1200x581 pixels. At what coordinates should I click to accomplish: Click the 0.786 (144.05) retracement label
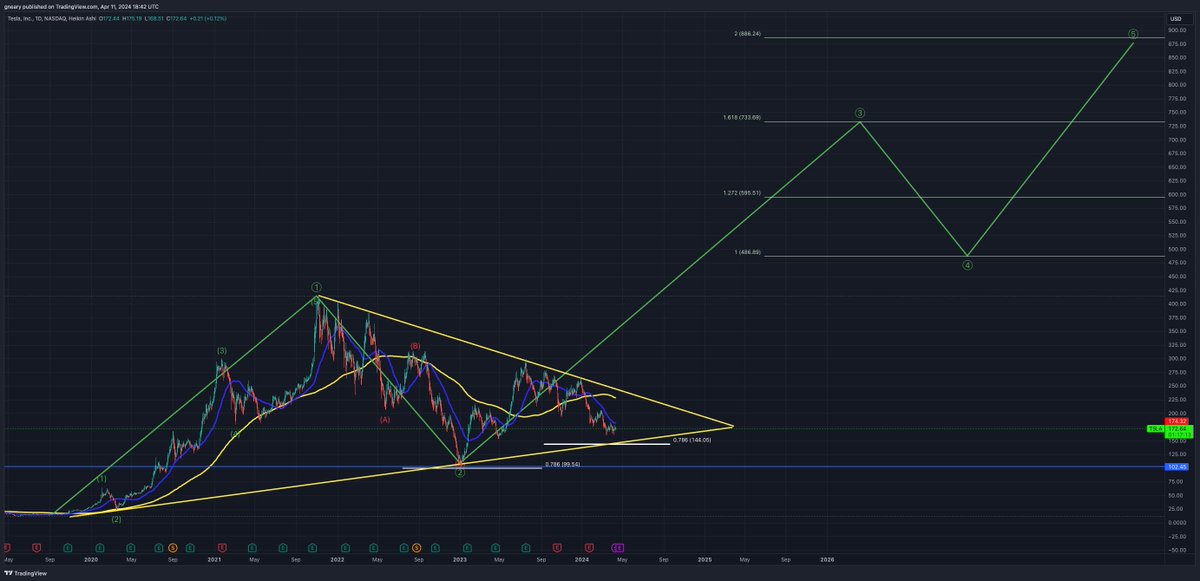(692, 440)
